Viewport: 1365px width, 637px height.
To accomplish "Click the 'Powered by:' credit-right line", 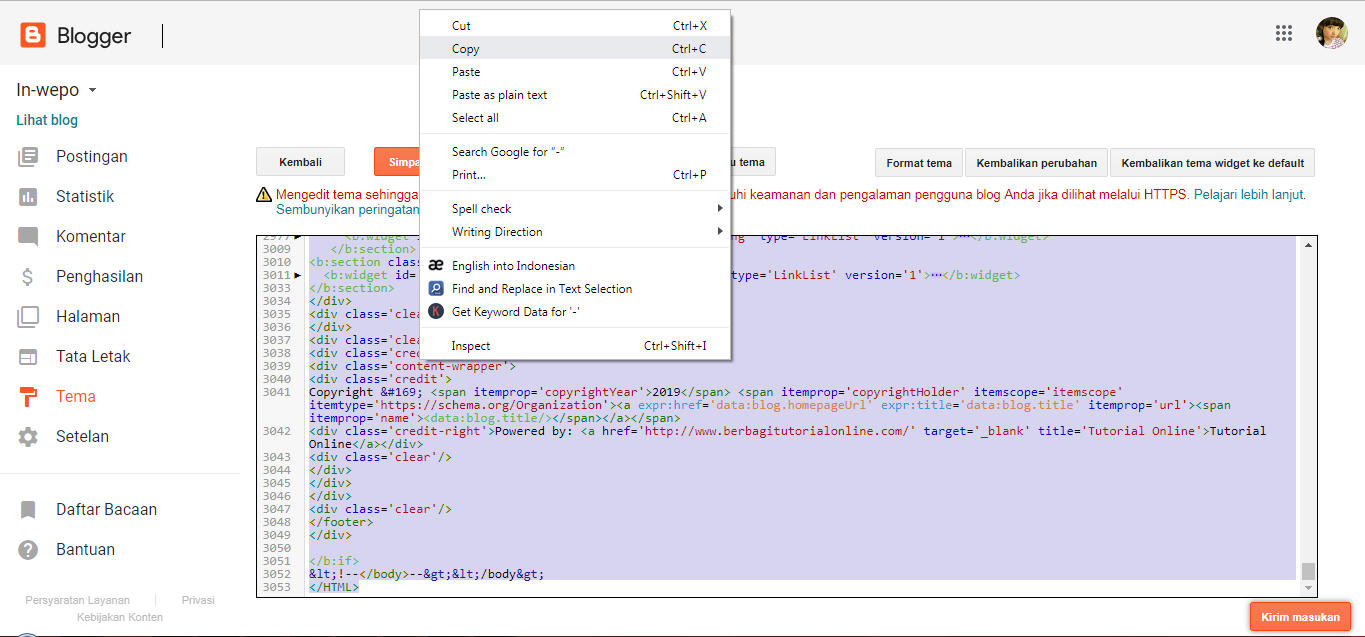I will click(787, 437).
